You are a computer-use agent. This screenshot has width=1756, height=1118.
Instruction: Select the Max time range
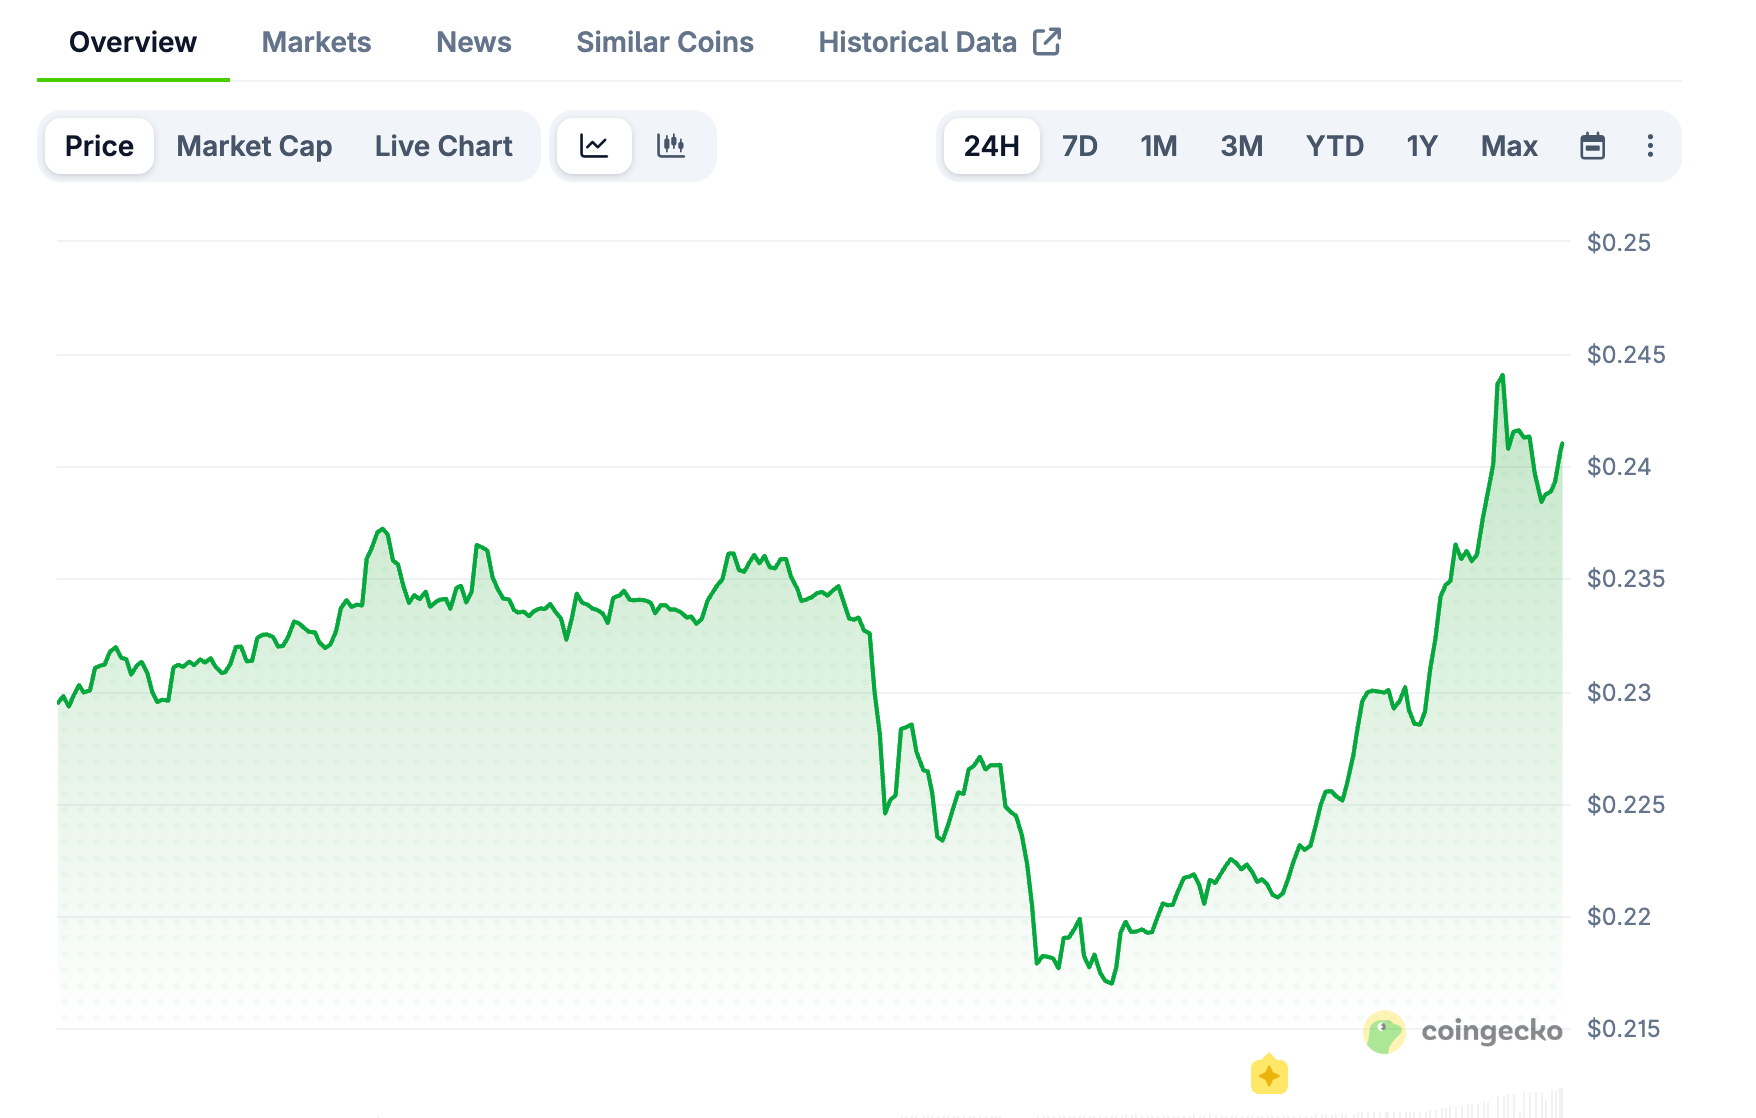click(1509, 146)
